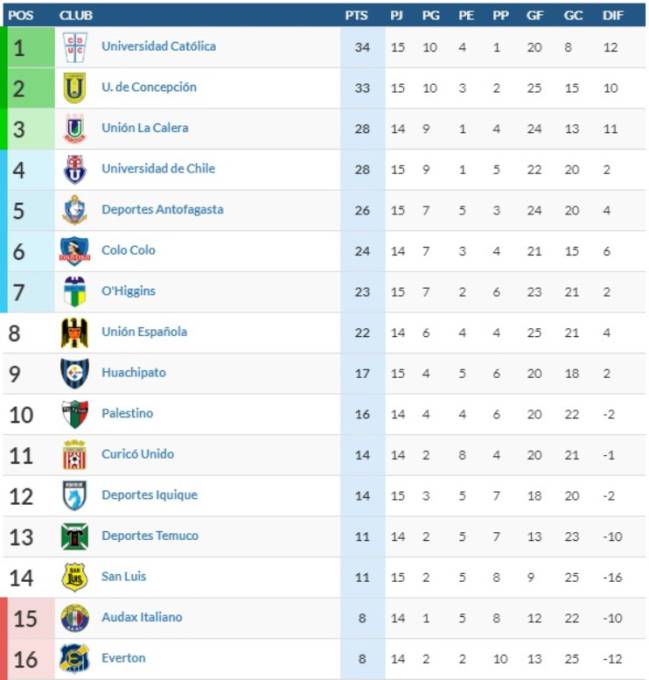Click the Palestino club crest icon

click(75, 414)
